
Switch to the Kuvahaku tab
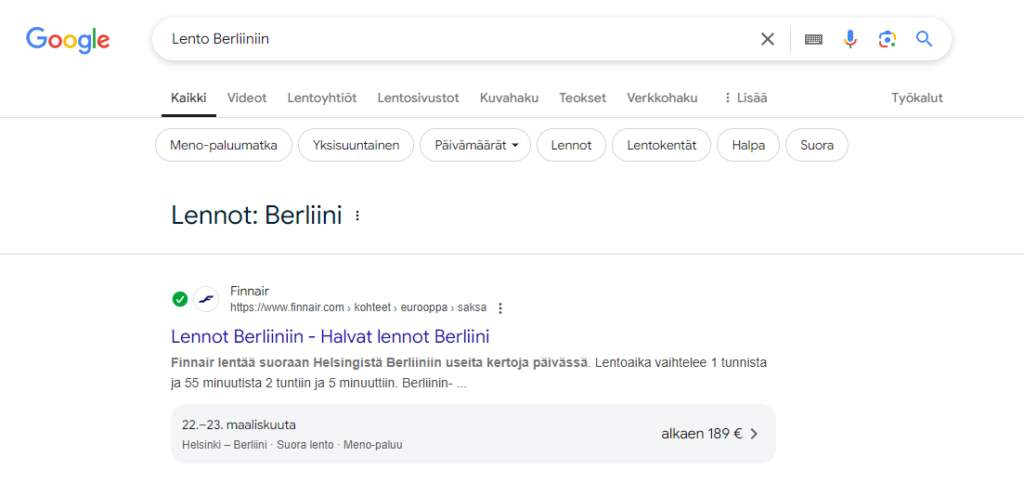tap(509, 98)
